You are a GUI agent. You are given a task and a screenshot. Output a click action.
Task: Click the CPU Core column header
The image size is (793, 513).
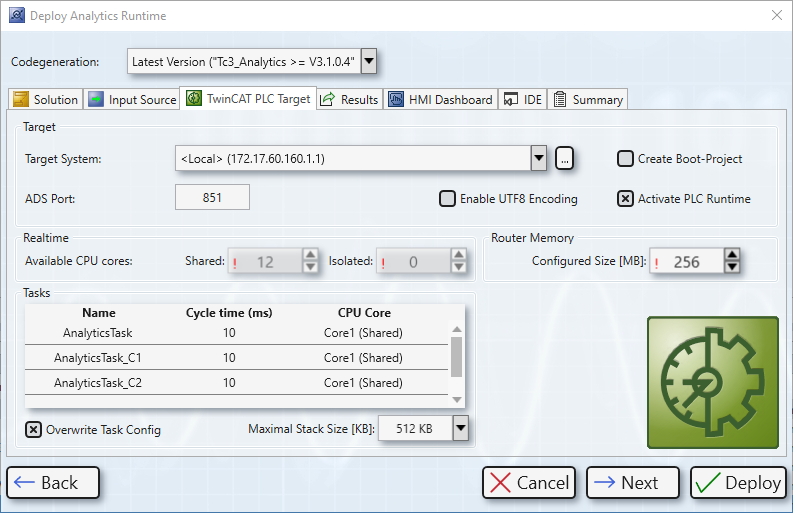click(x=364, y=313)
